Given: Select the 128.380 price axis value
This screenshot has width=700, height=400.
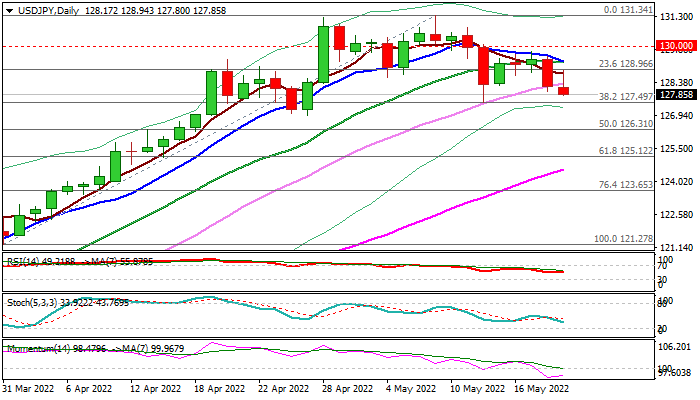Looking at the screenshot, I should (676, 83).
